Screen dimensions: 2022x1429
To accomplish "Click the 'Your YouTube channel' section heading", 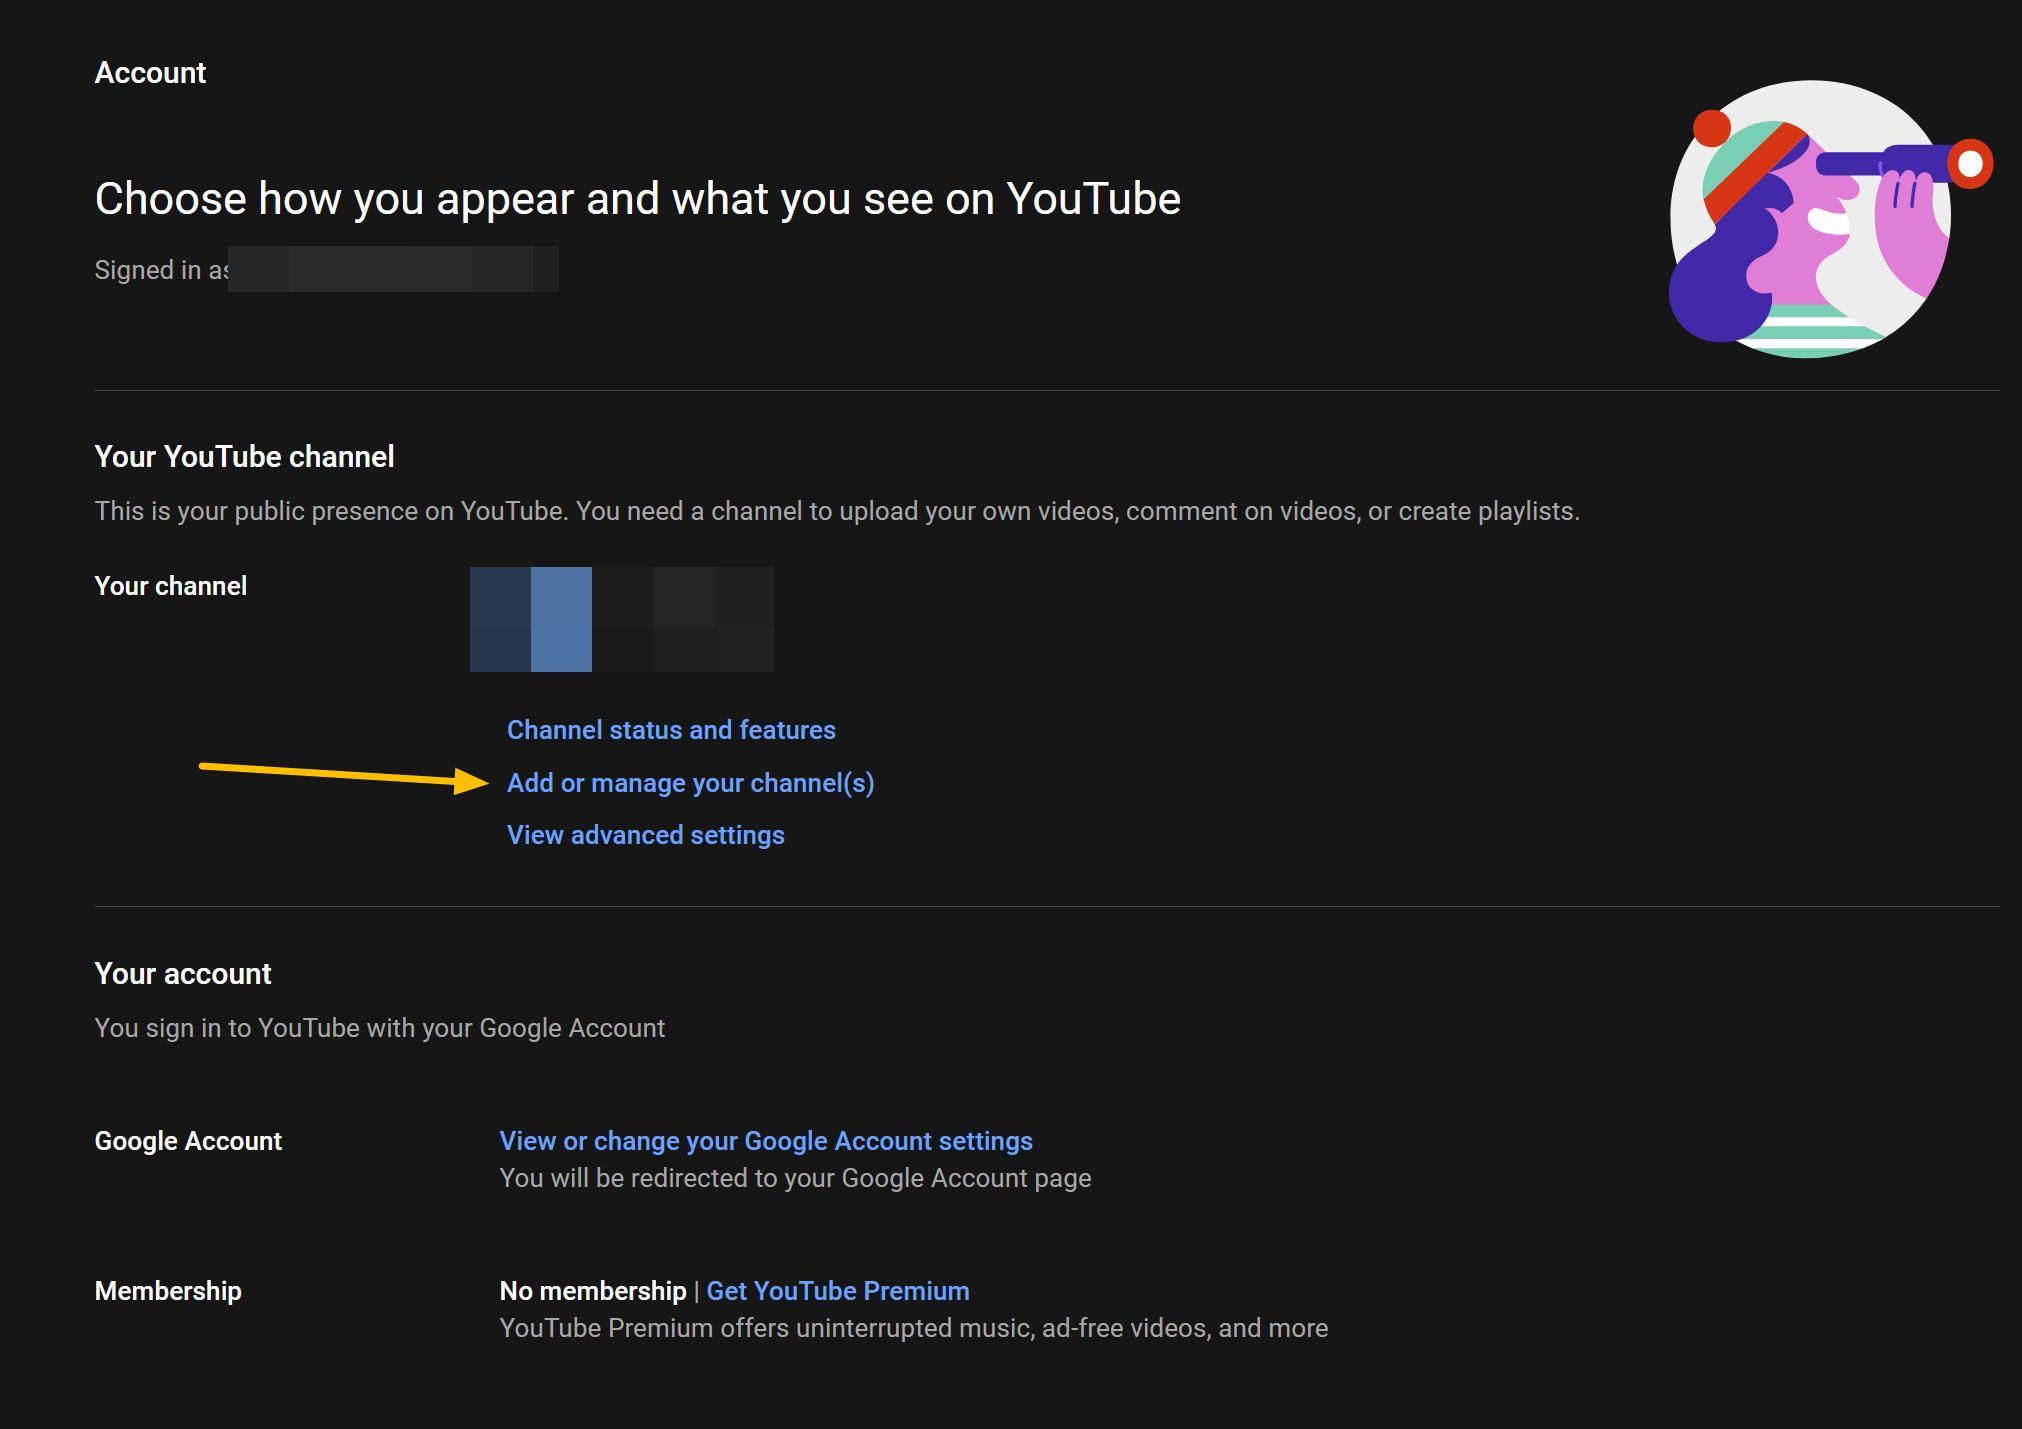I will (244, 457).
